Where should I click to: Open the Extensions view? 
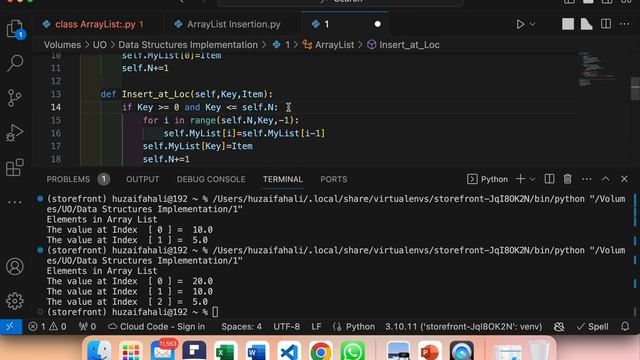[x=15, y=167]
